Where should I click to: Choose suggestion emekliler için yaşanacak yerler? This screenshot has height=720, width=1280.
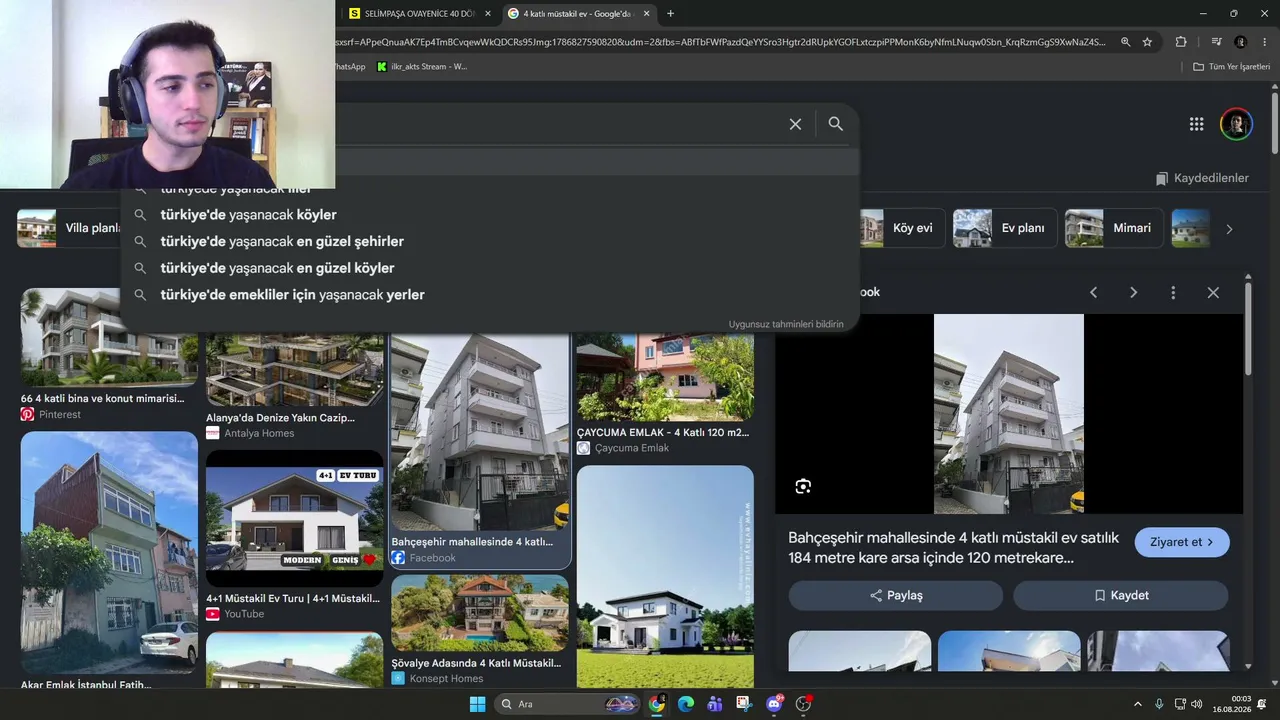tap(490, 295)
